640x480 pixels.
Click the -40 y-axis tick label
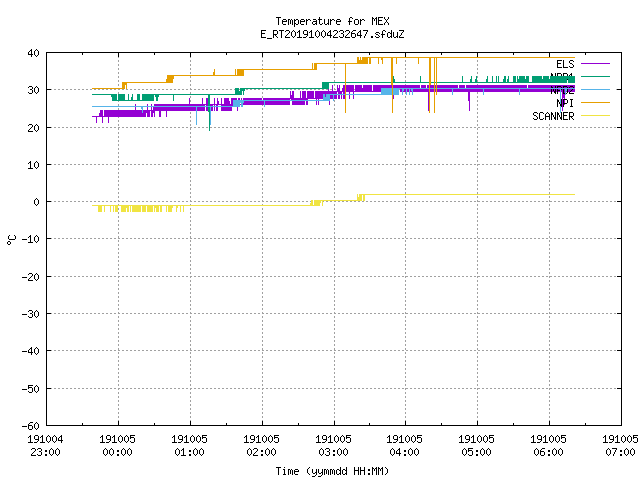31,351
